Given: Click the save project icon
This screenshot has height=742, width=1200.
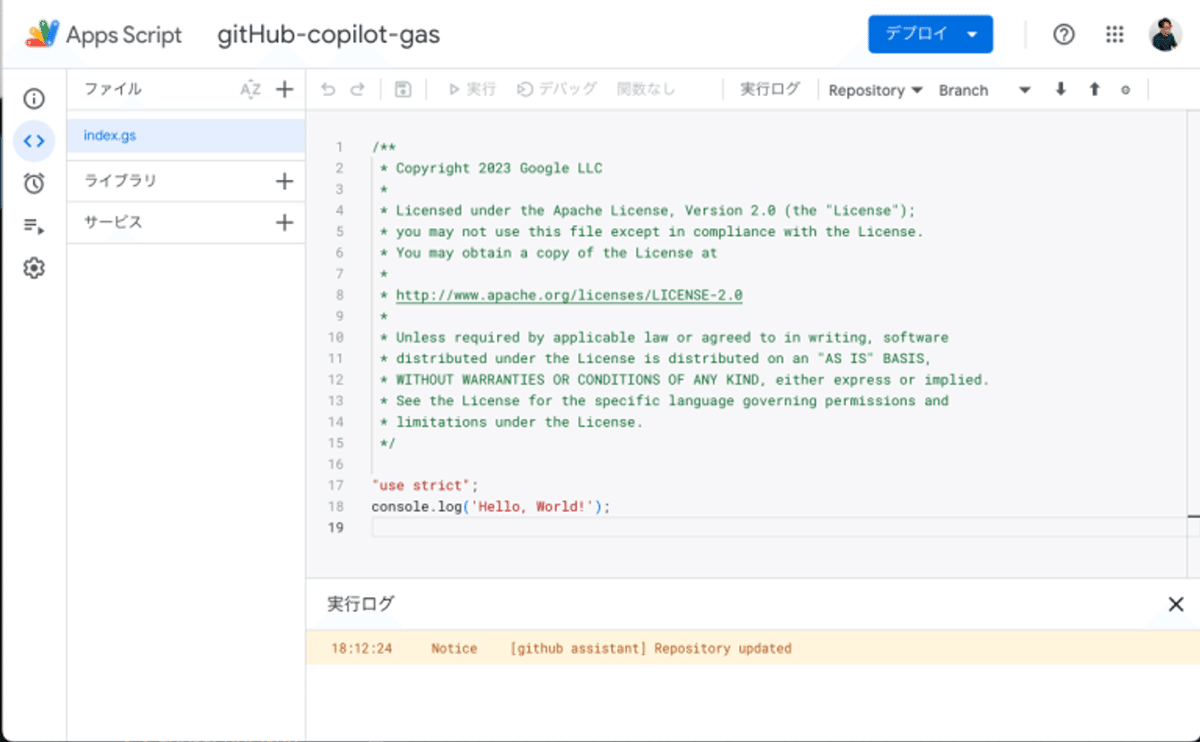Looking at the screenshot, I should pos(403,89).
